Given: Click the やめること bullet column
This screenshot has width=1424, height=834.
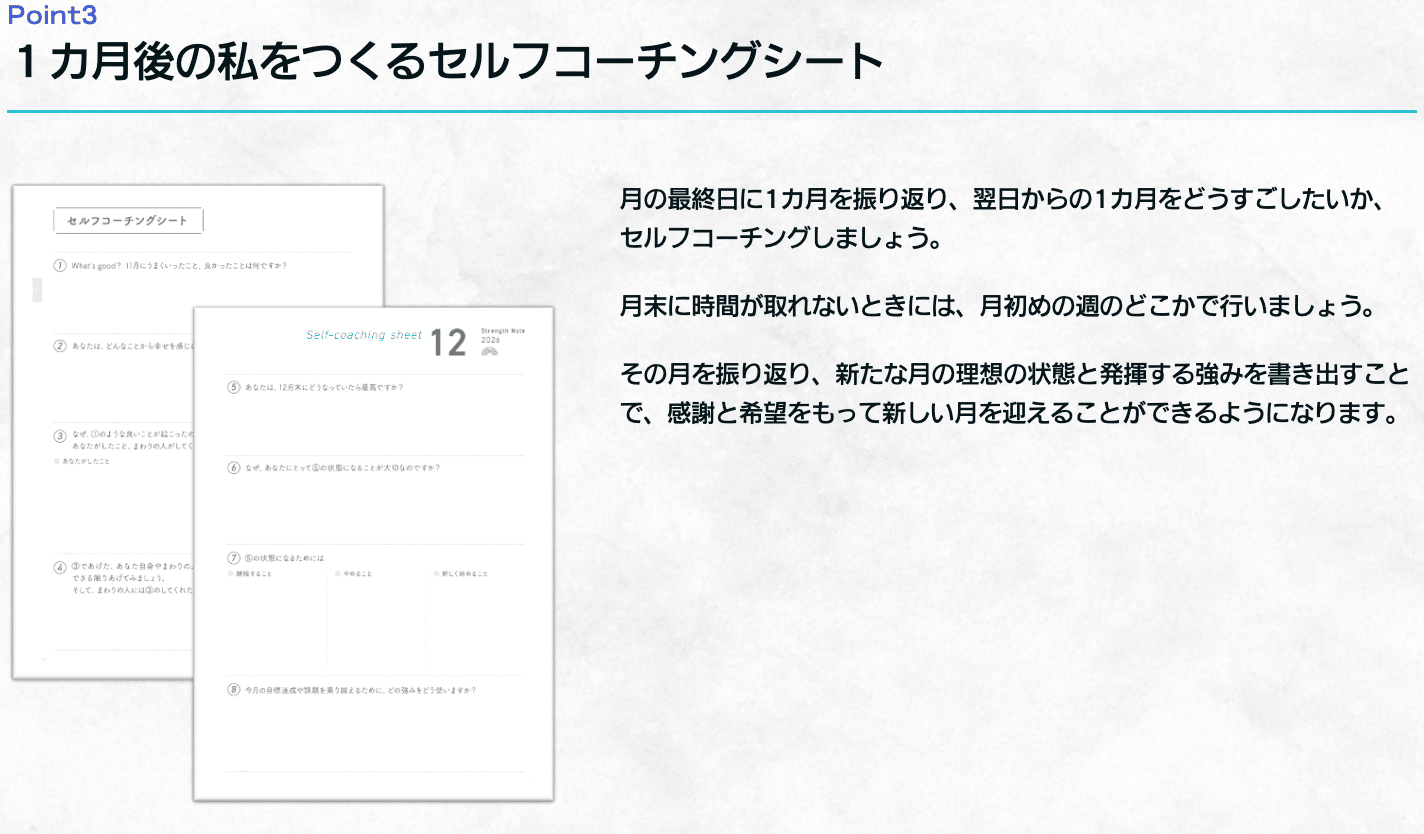Looking at the screenshot, I should tap(354, 574).
